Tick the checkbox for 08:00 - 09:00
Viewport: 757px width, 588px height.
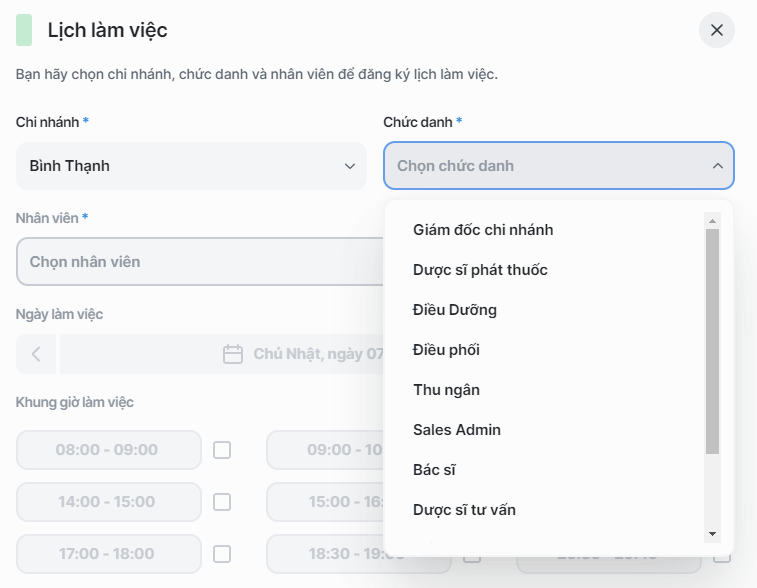(x=222, y=450)
